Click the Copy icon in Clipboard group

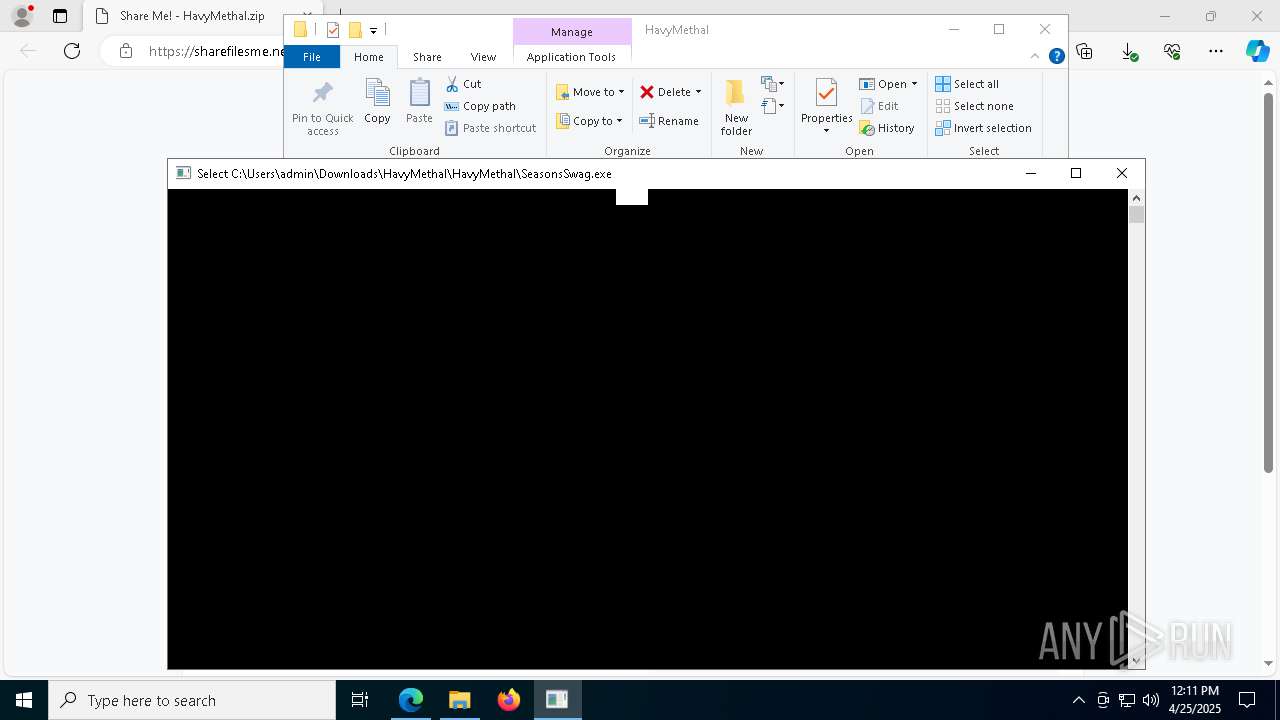click(x=377, y=94)
